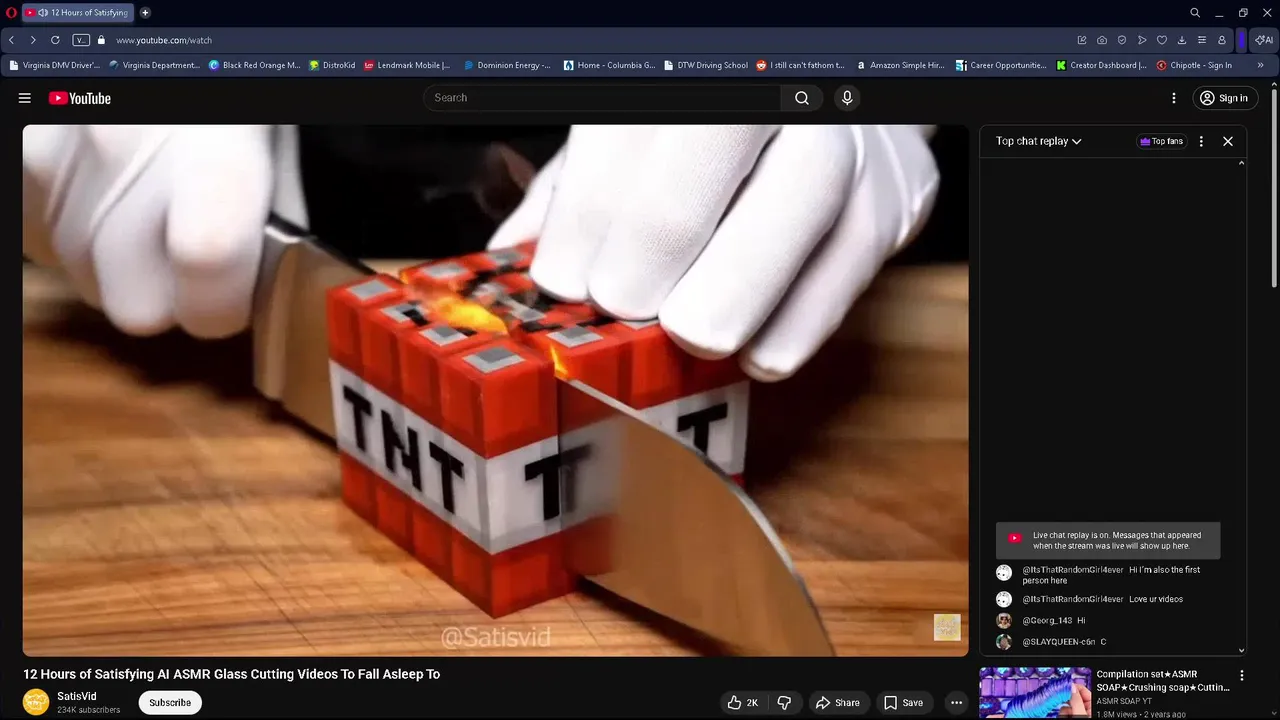1280x720 pixels.
Task: Open Dominion Energy bookmark
Action: click(507, 65)
